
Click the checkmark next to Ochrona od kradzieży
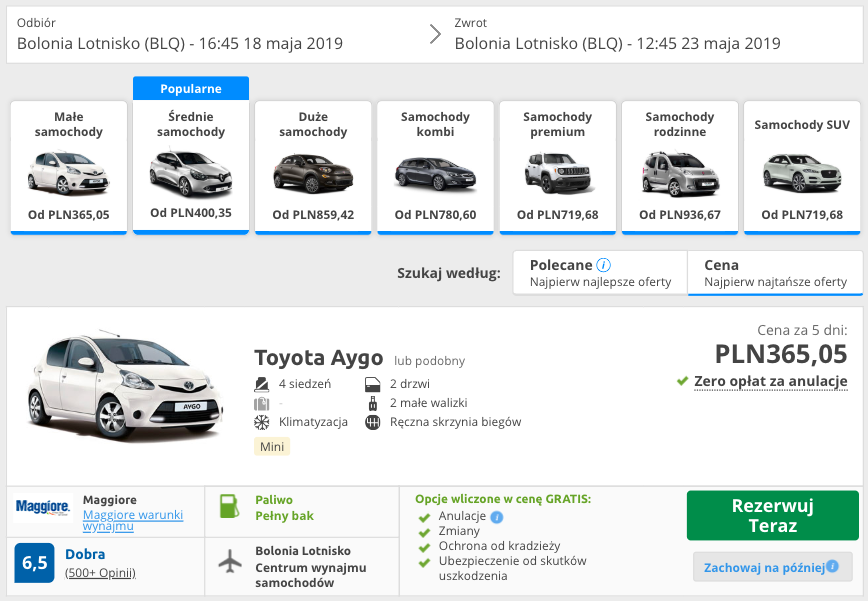coord(425,547)
